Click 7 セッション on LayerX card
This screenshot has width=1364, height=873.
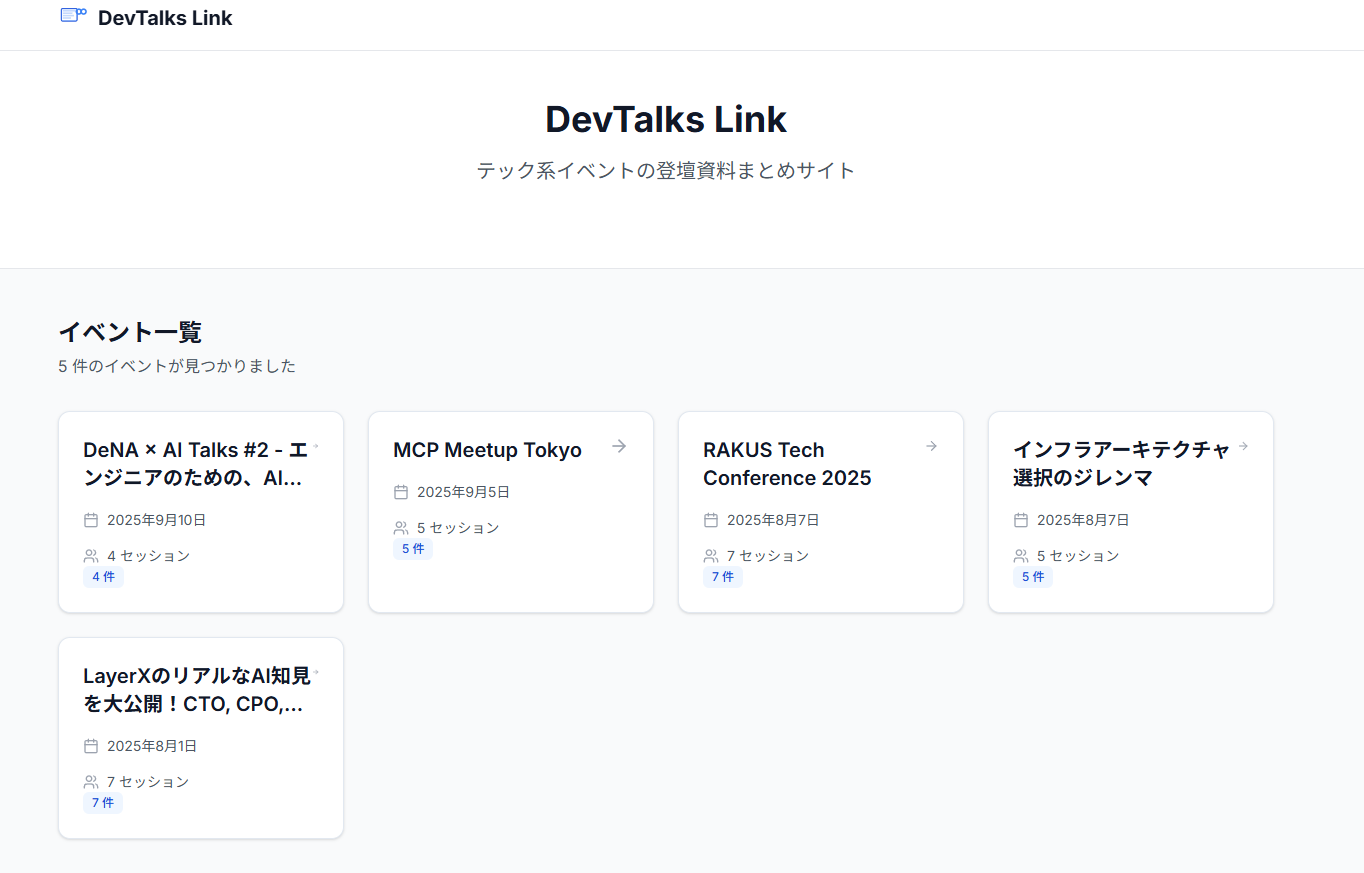click(148, 782)
